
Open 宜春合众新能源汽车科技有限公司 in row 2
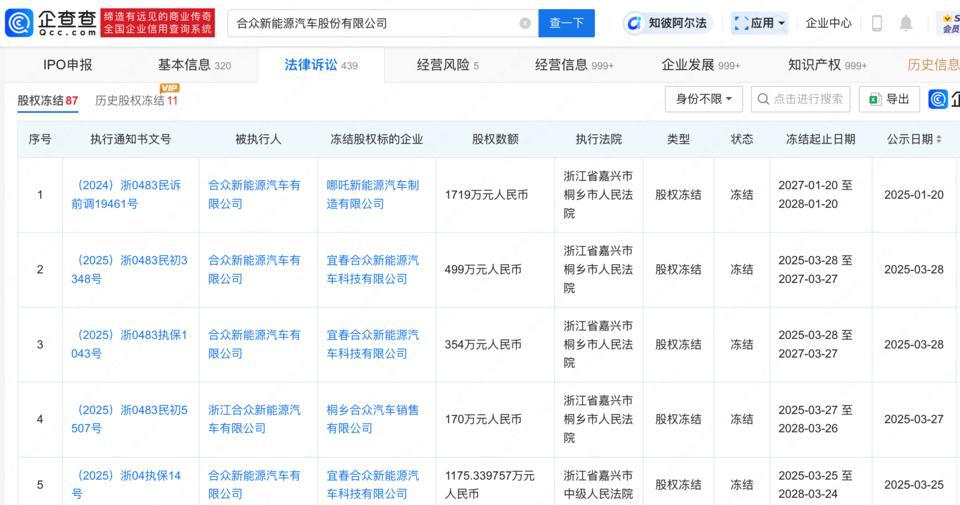click(x=373, y=269)
